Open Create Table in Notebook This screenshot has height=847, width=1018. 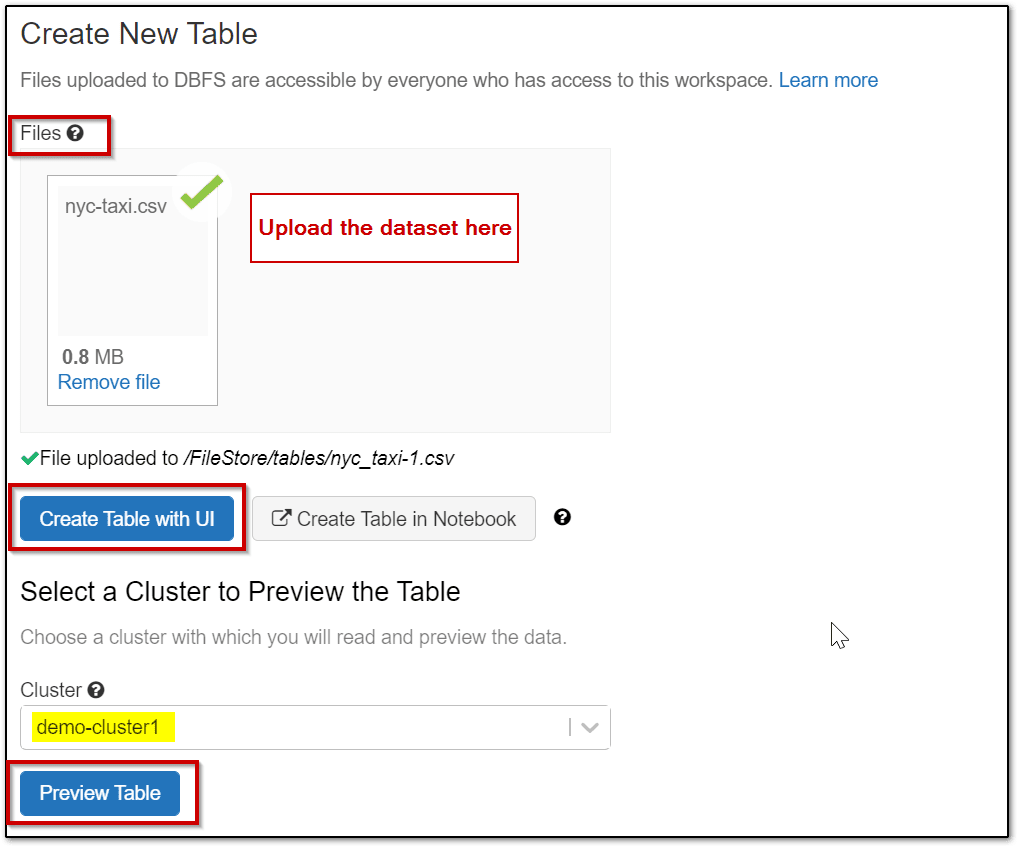click(x=393, y=518)
